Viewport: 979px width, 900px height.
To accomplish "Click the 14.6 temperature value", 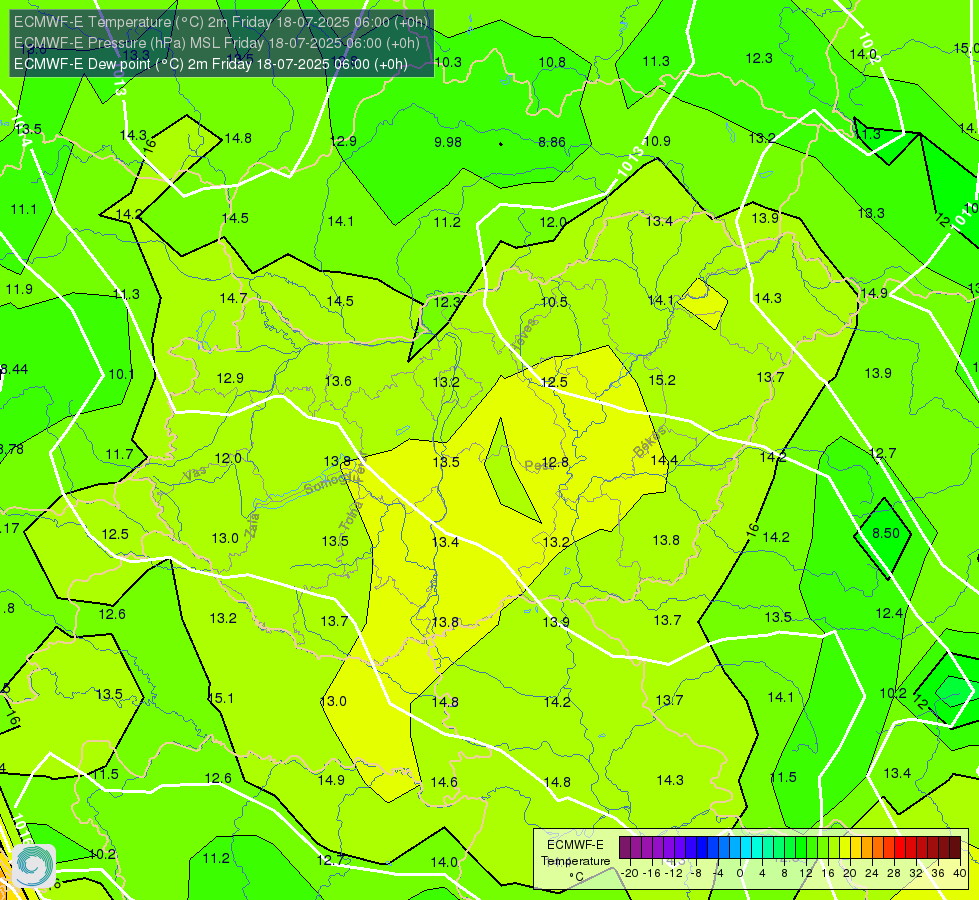I will point(443,782).
